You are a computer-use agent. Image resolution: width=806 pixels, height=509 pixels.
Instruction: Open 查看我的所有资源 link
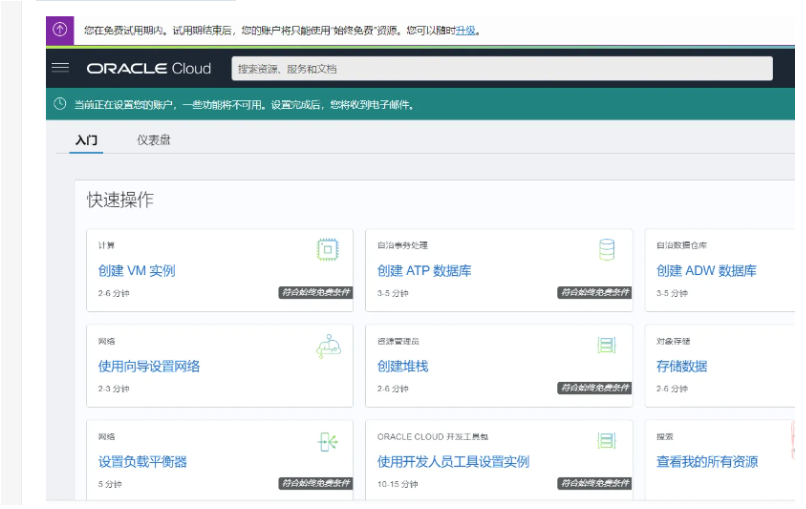(x=707, y=462)
